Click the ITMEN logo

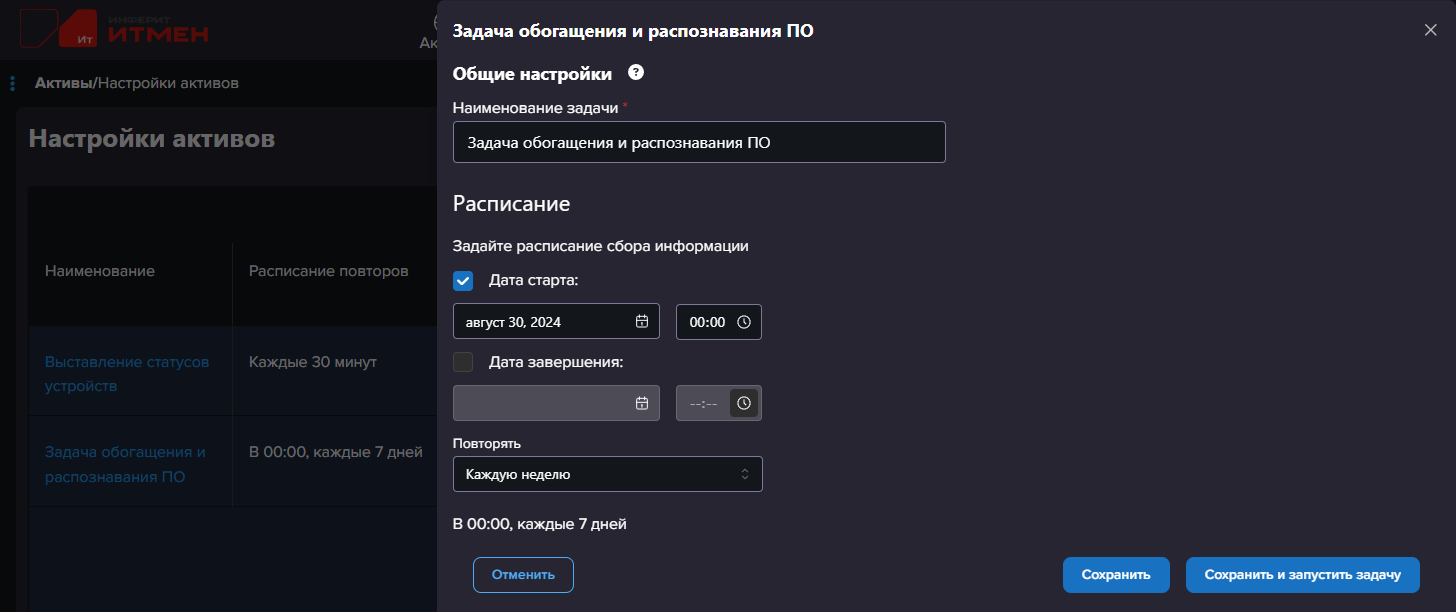(115, 31)
